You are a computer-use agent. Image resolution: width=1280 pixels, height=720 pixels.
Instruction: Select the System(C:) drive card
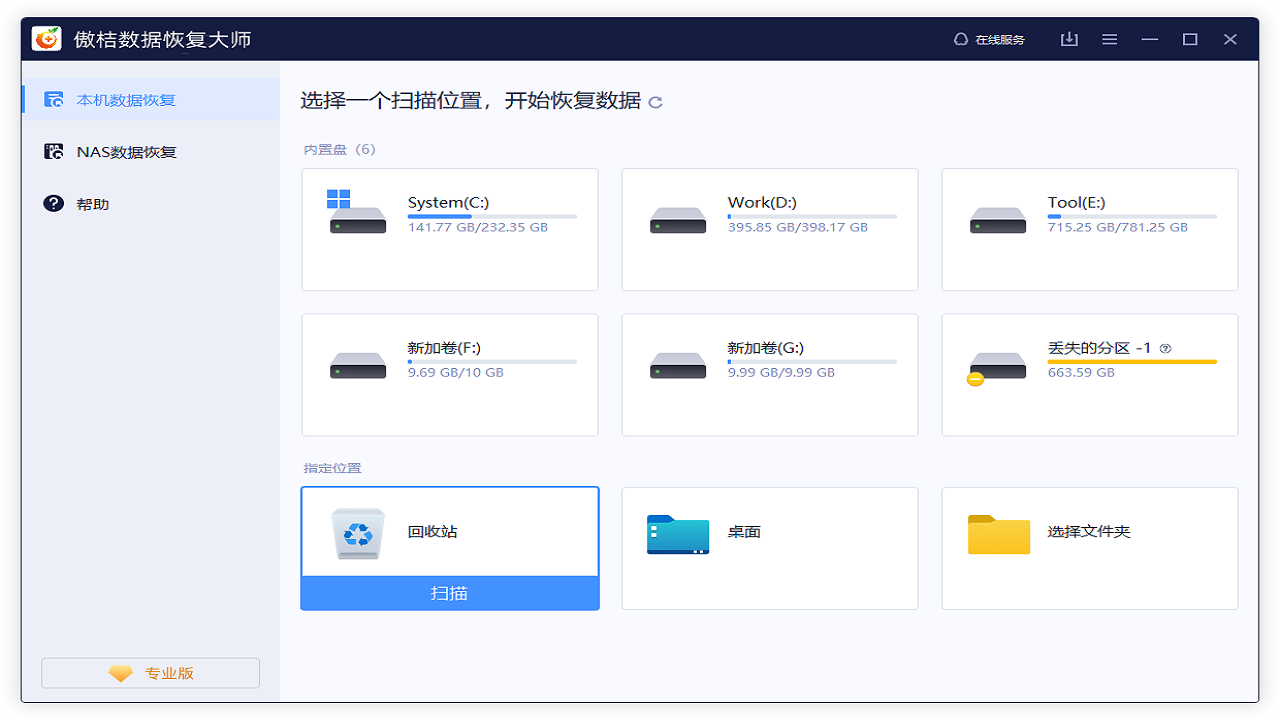coord(449,229)
